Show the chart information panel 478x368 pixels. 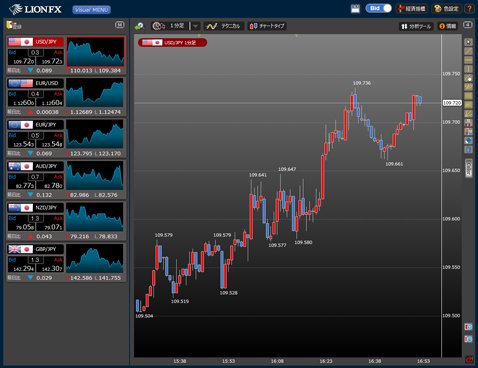pyautogui.click(x=448, y=26)
